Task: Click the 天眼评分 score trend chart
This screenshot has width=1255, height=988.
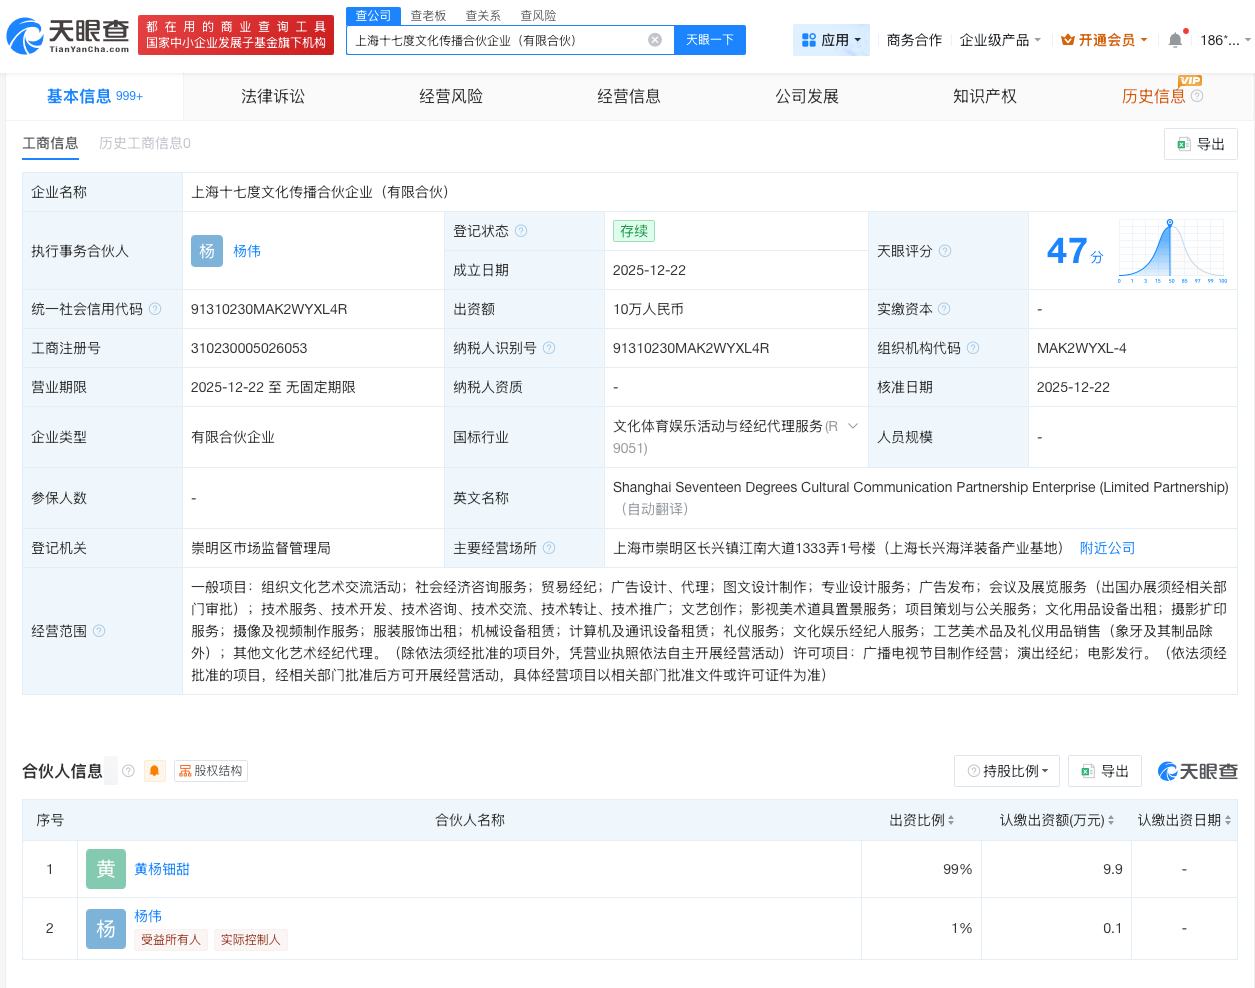Action: tap(1170, 251)
